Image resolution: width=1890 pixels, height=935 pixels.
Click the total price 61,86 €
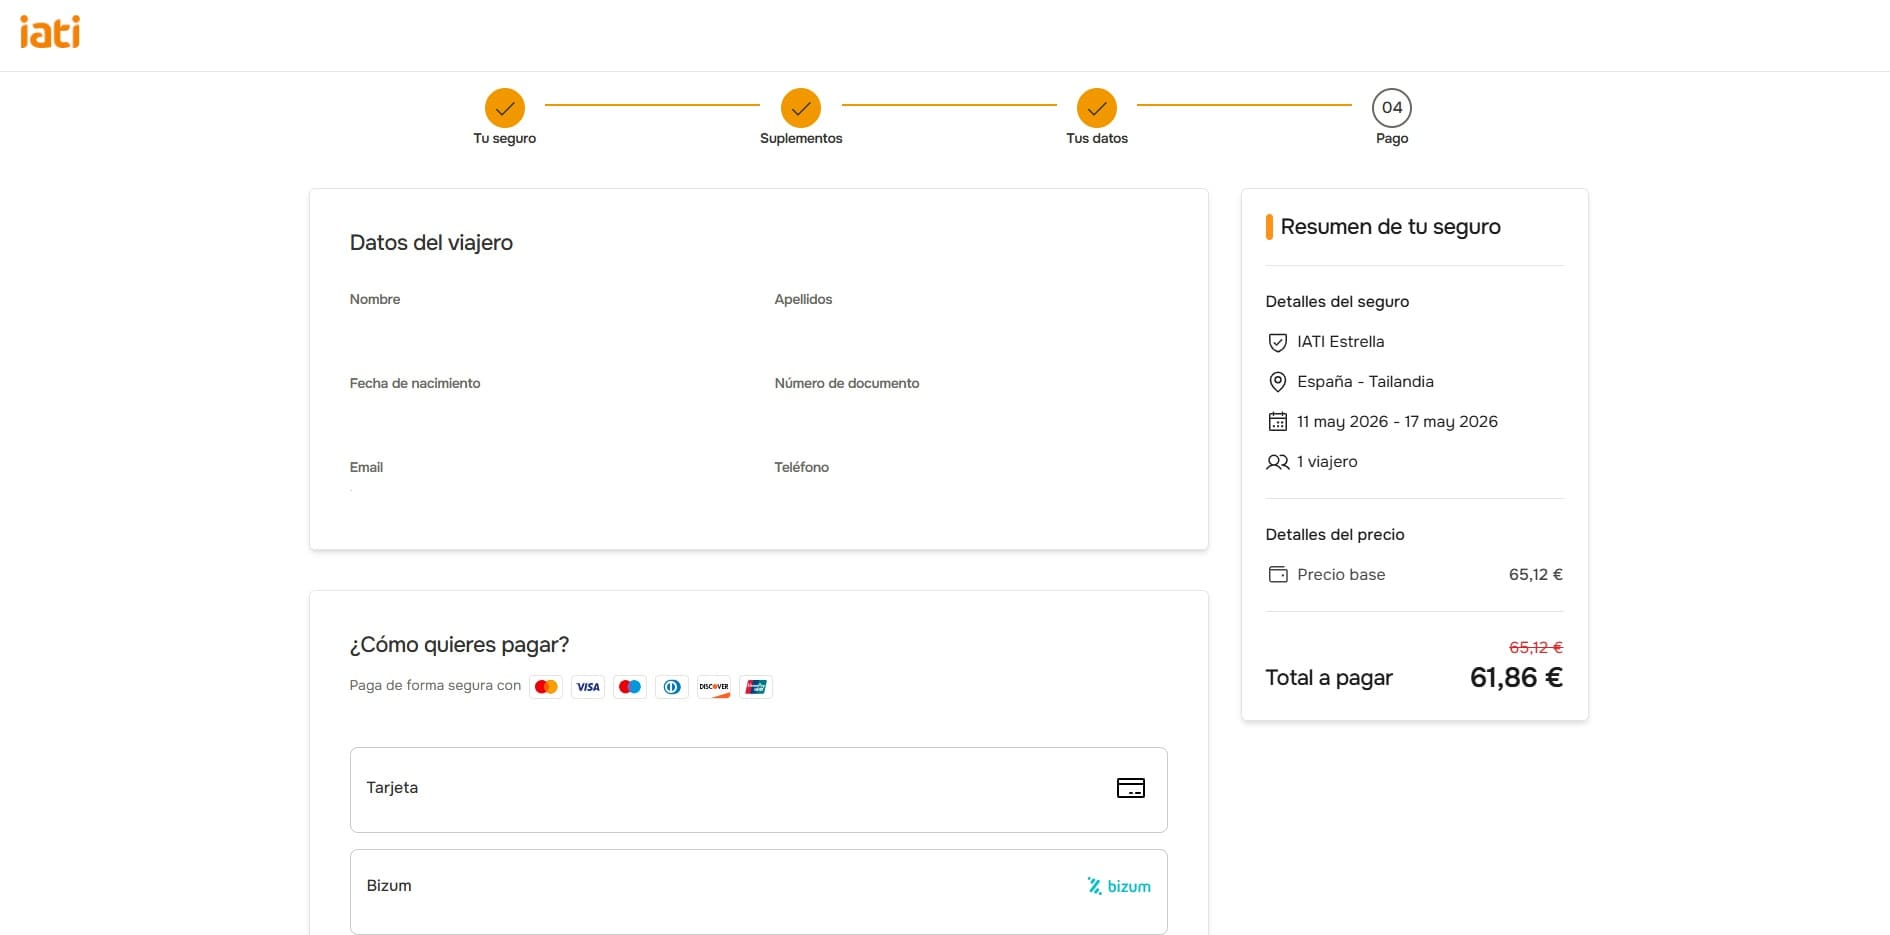(x=1516, y=678)
